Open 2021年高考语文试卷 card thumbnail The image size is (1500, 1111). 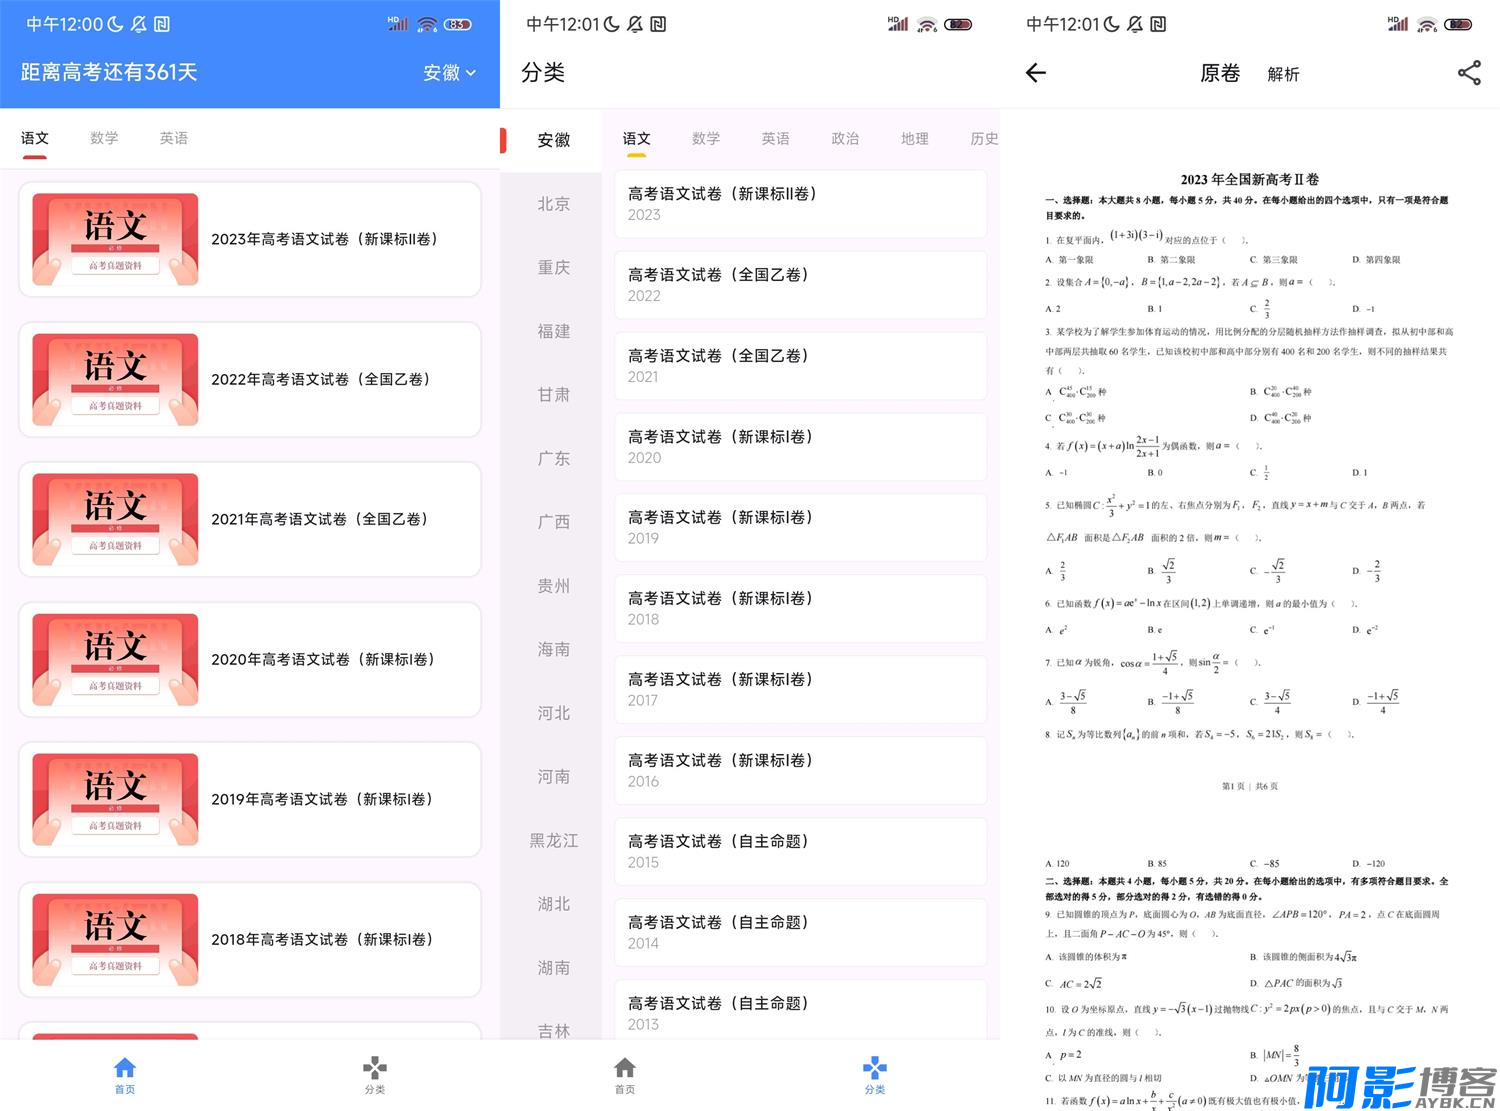point(115,519)
